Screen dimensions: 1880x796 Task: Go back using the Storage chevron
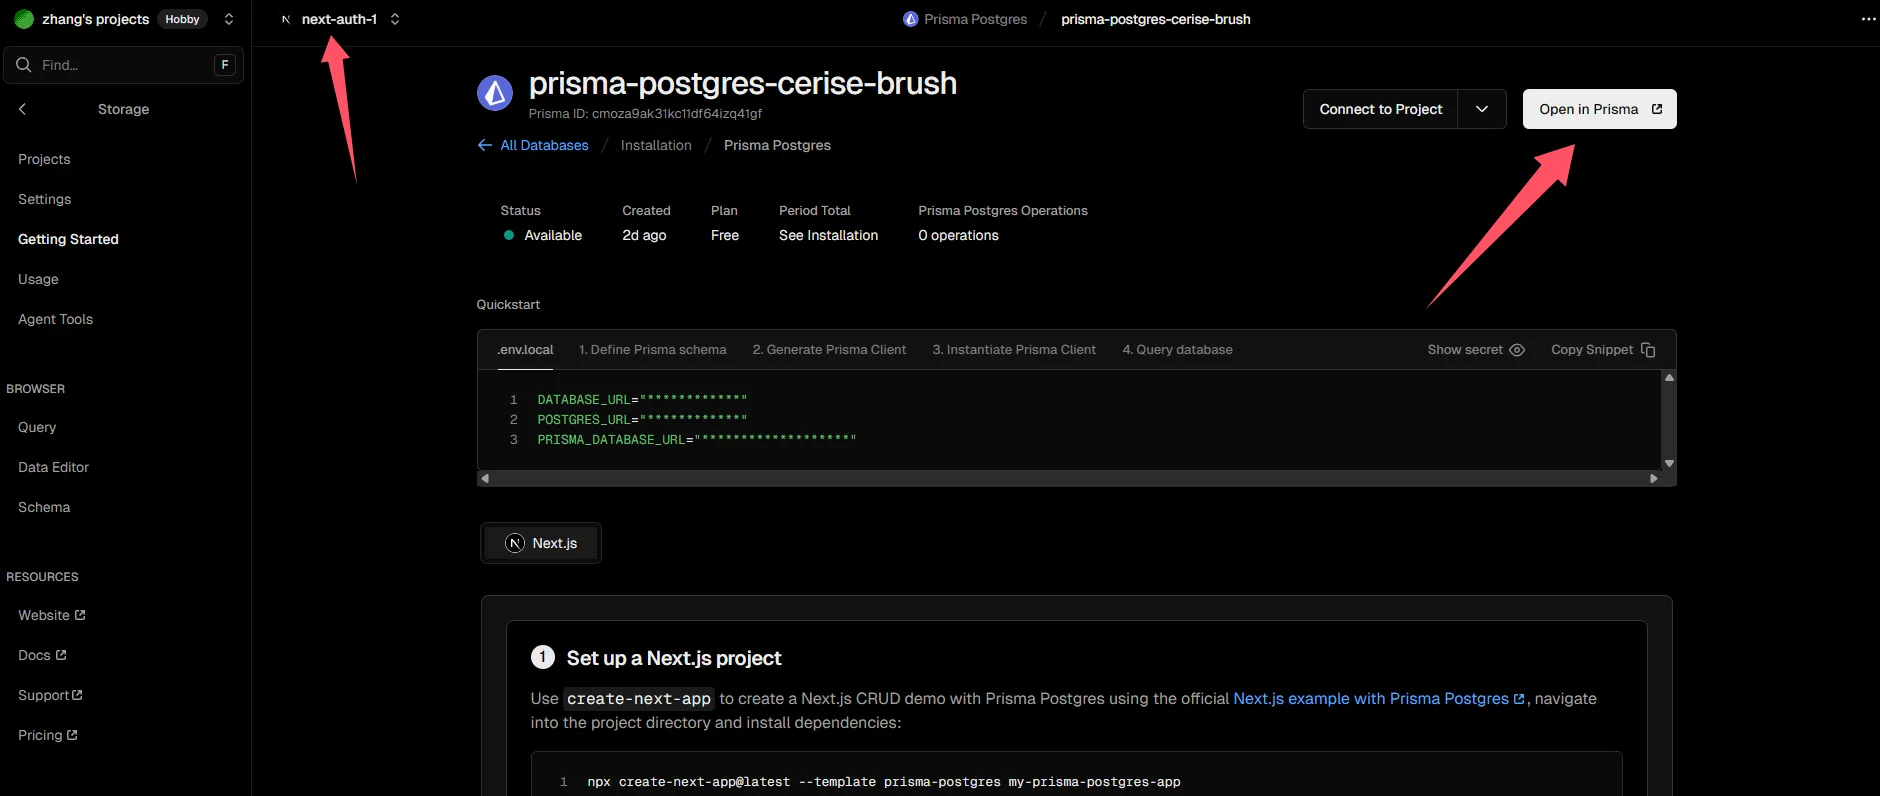[x=22, y=109]
